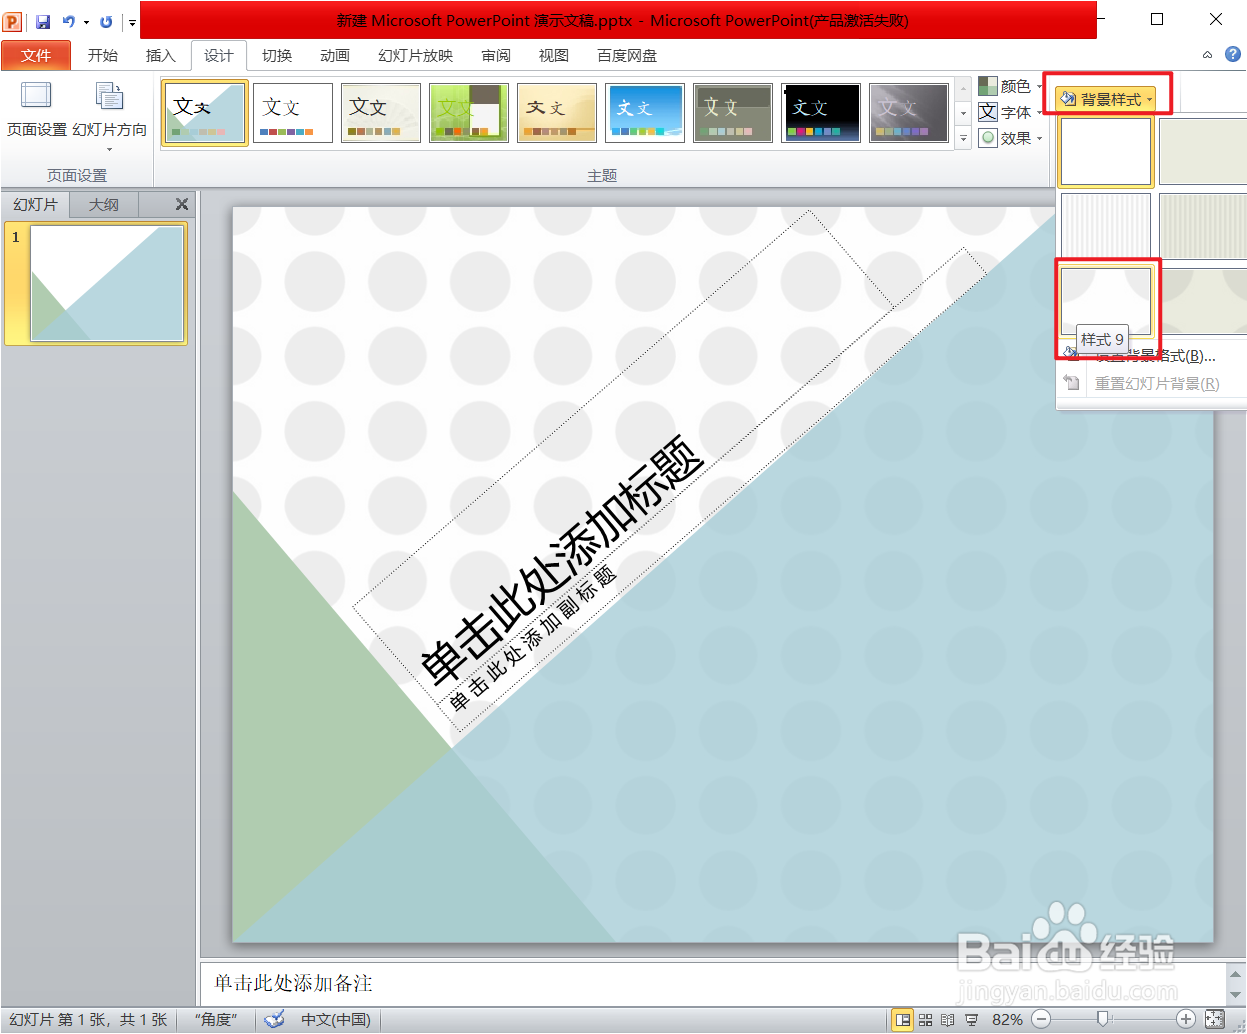Open the 切换 ribbon tab
The image size is (1247, 1034).
277,55
